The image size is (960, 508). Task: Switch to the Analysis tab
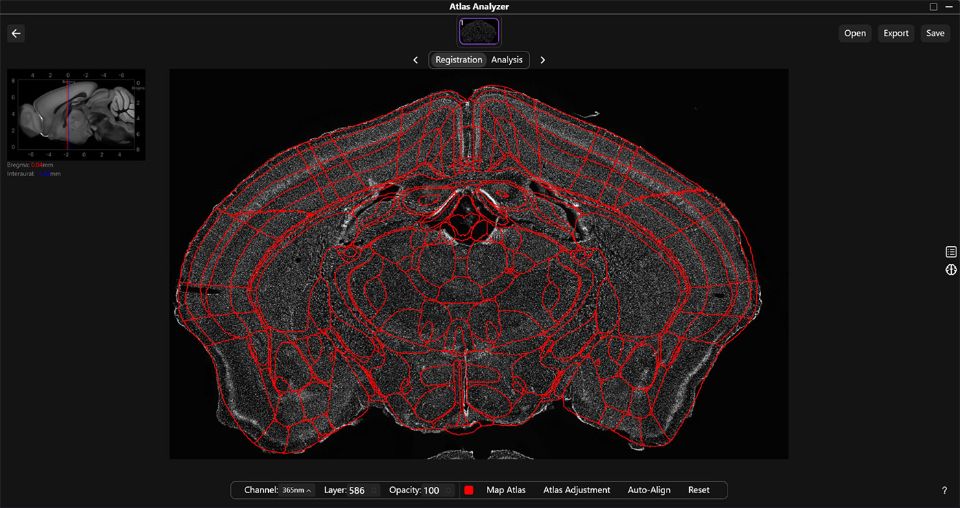coord(507,60)
